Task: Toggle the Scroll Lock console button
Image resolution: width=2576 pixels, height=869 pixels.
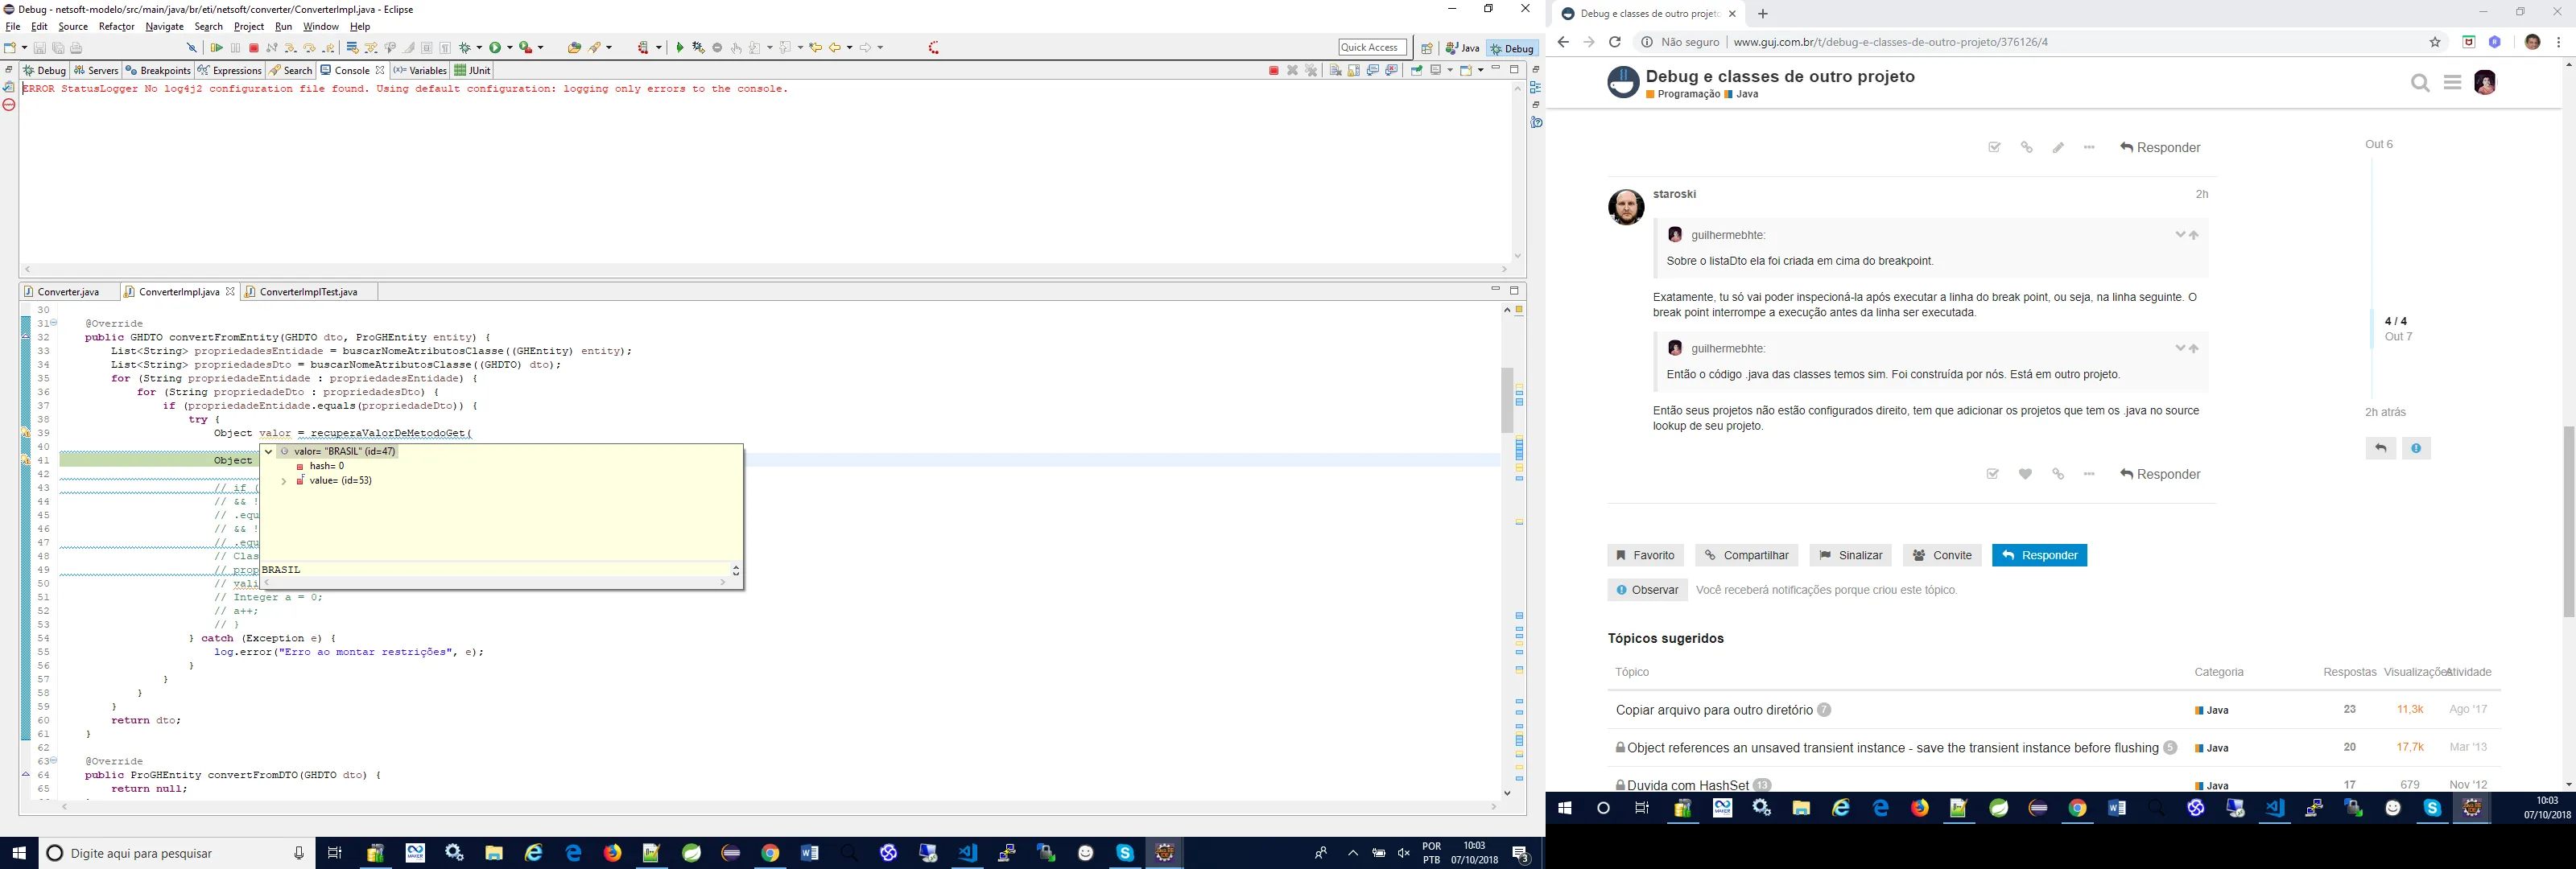Action: (1354, 70)
